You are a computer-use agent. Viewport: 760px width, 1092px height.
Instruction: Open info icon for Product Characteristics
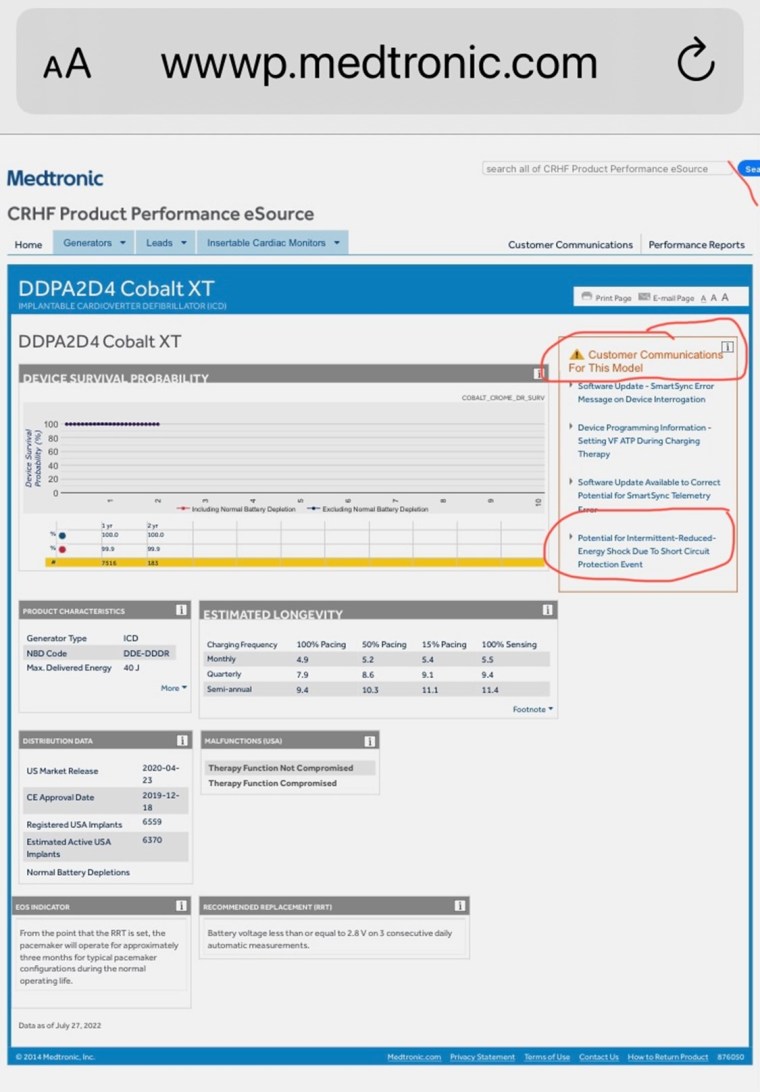[181, 610]
